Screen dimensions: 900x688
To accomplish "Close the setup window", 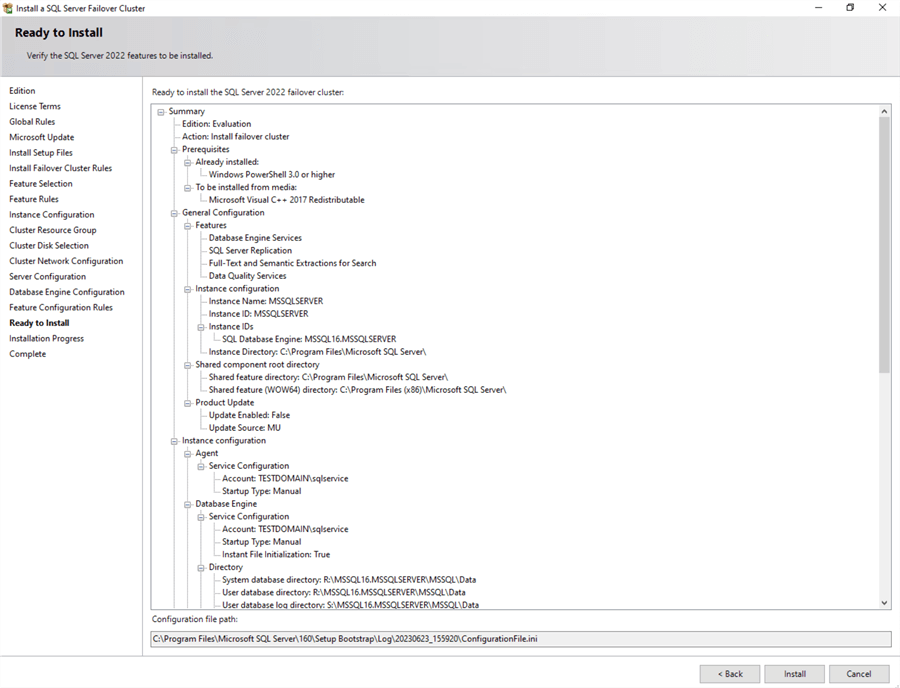I will click(882, 7).
